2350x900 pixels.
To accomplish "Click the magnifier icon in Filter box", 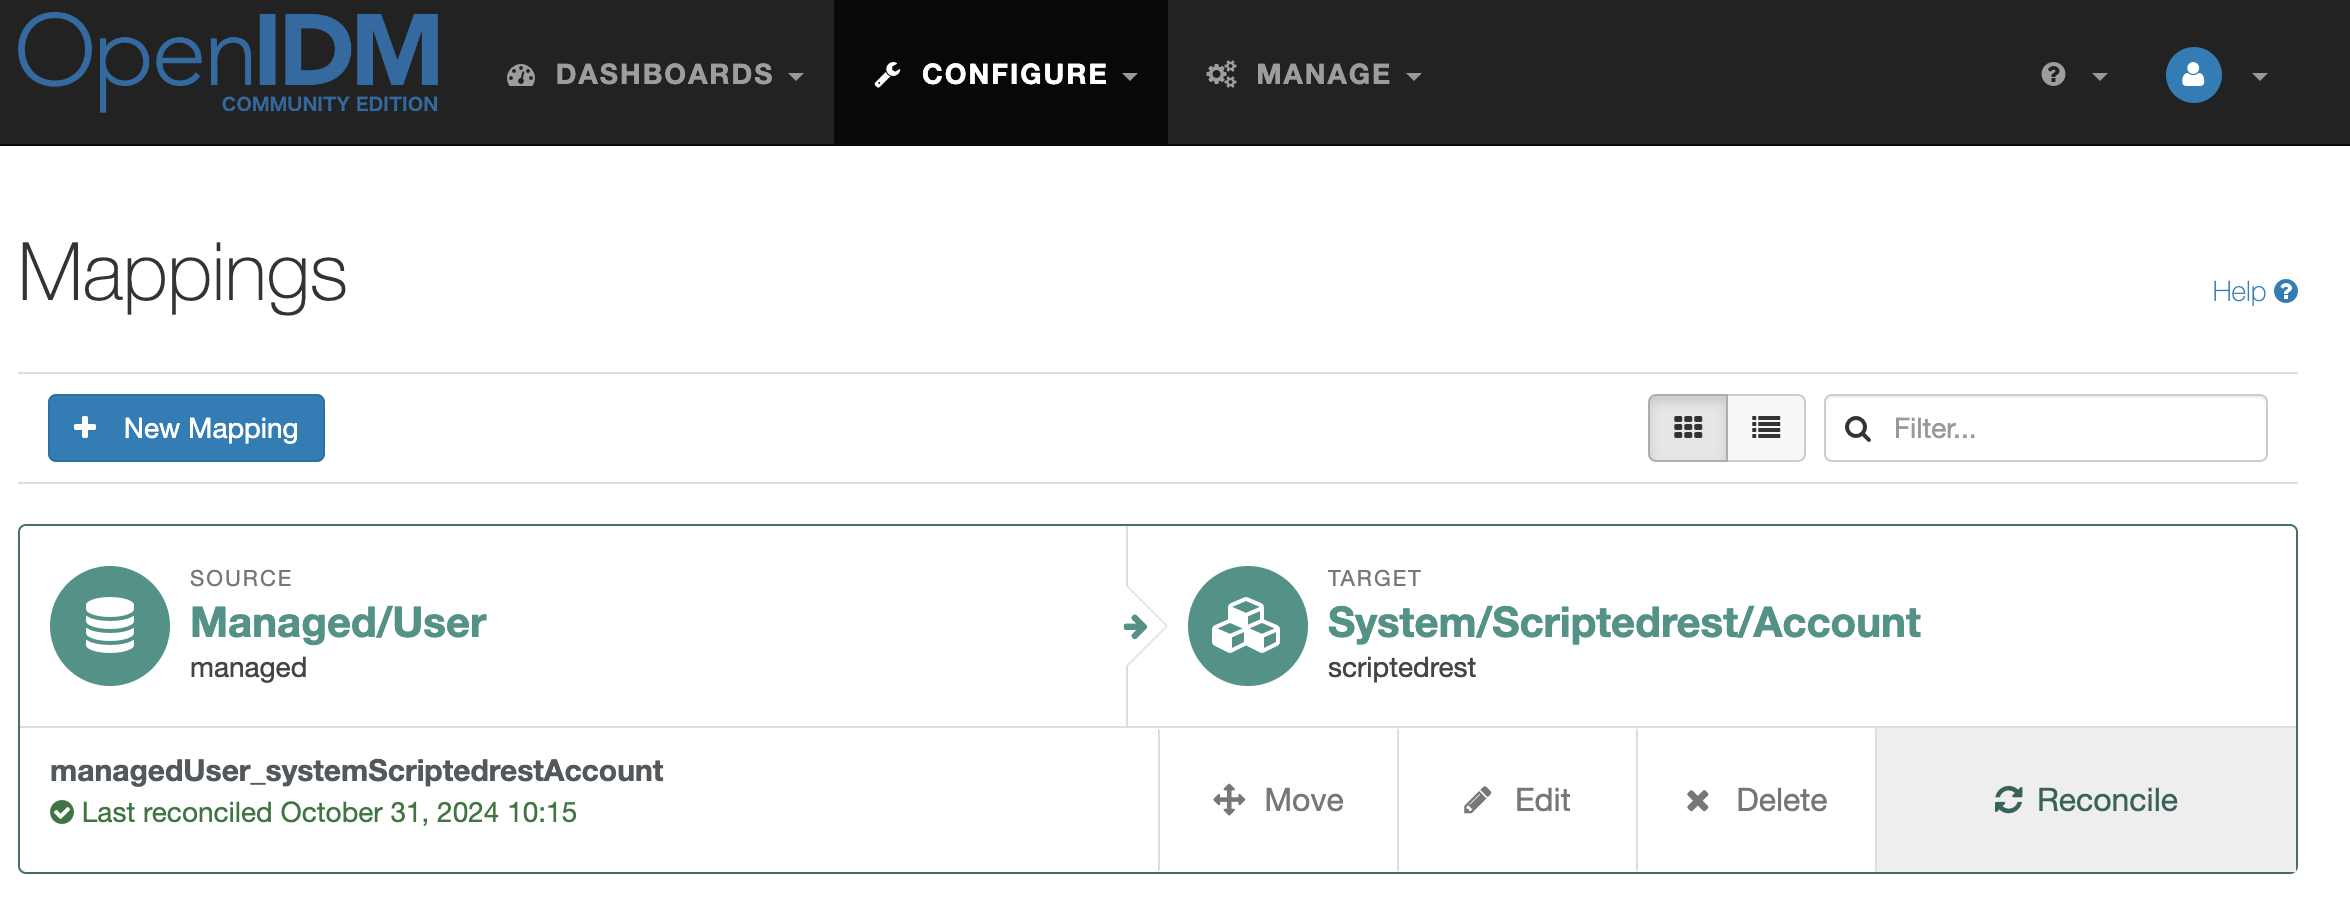I will (x=1858, y=429).
